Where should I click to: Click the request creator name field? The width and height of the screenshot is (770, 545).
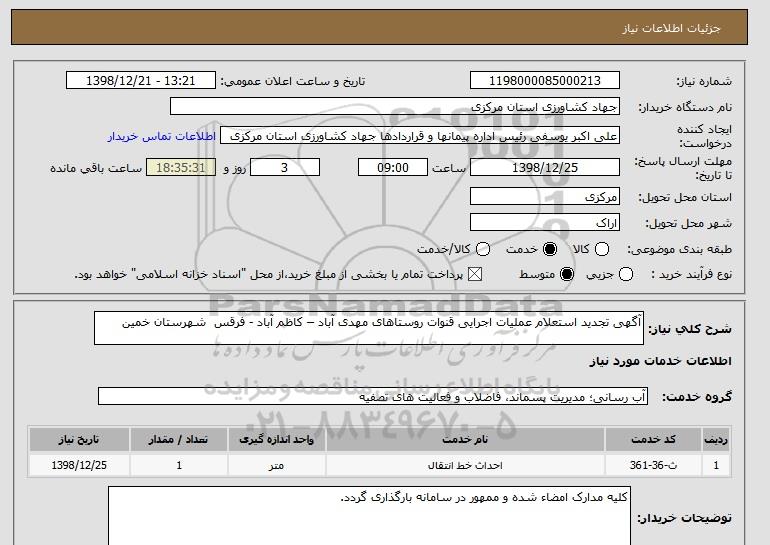point(420,136)
